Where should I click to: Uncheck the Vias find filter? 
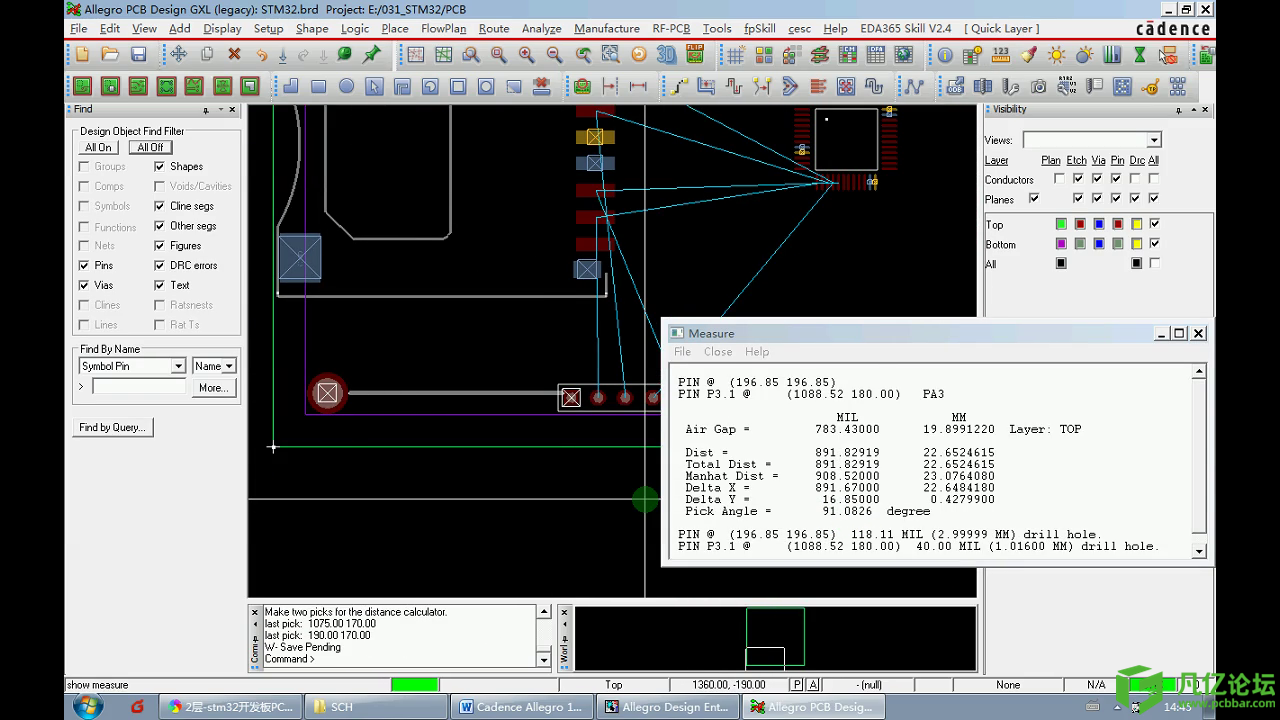pos(84,285)
